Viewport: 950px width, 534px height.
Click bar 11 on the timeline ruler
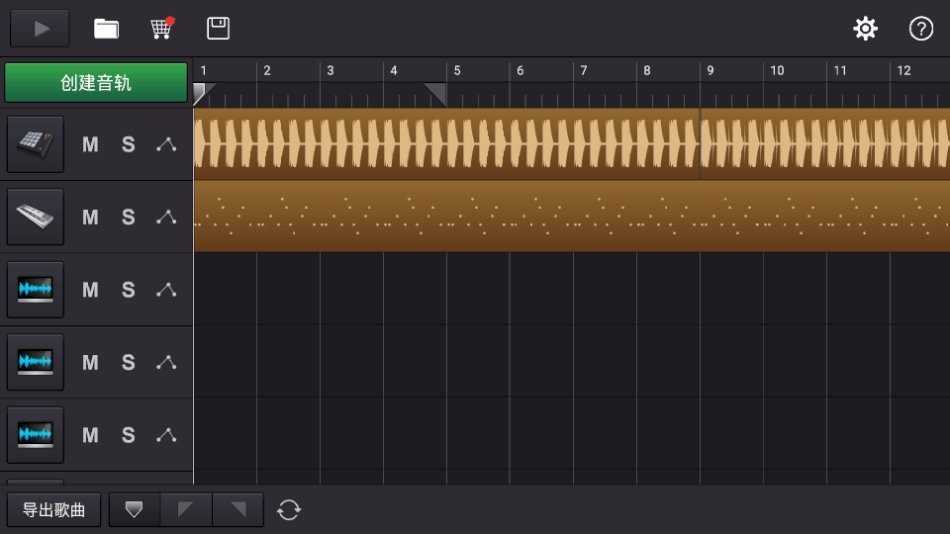(840, 70)
